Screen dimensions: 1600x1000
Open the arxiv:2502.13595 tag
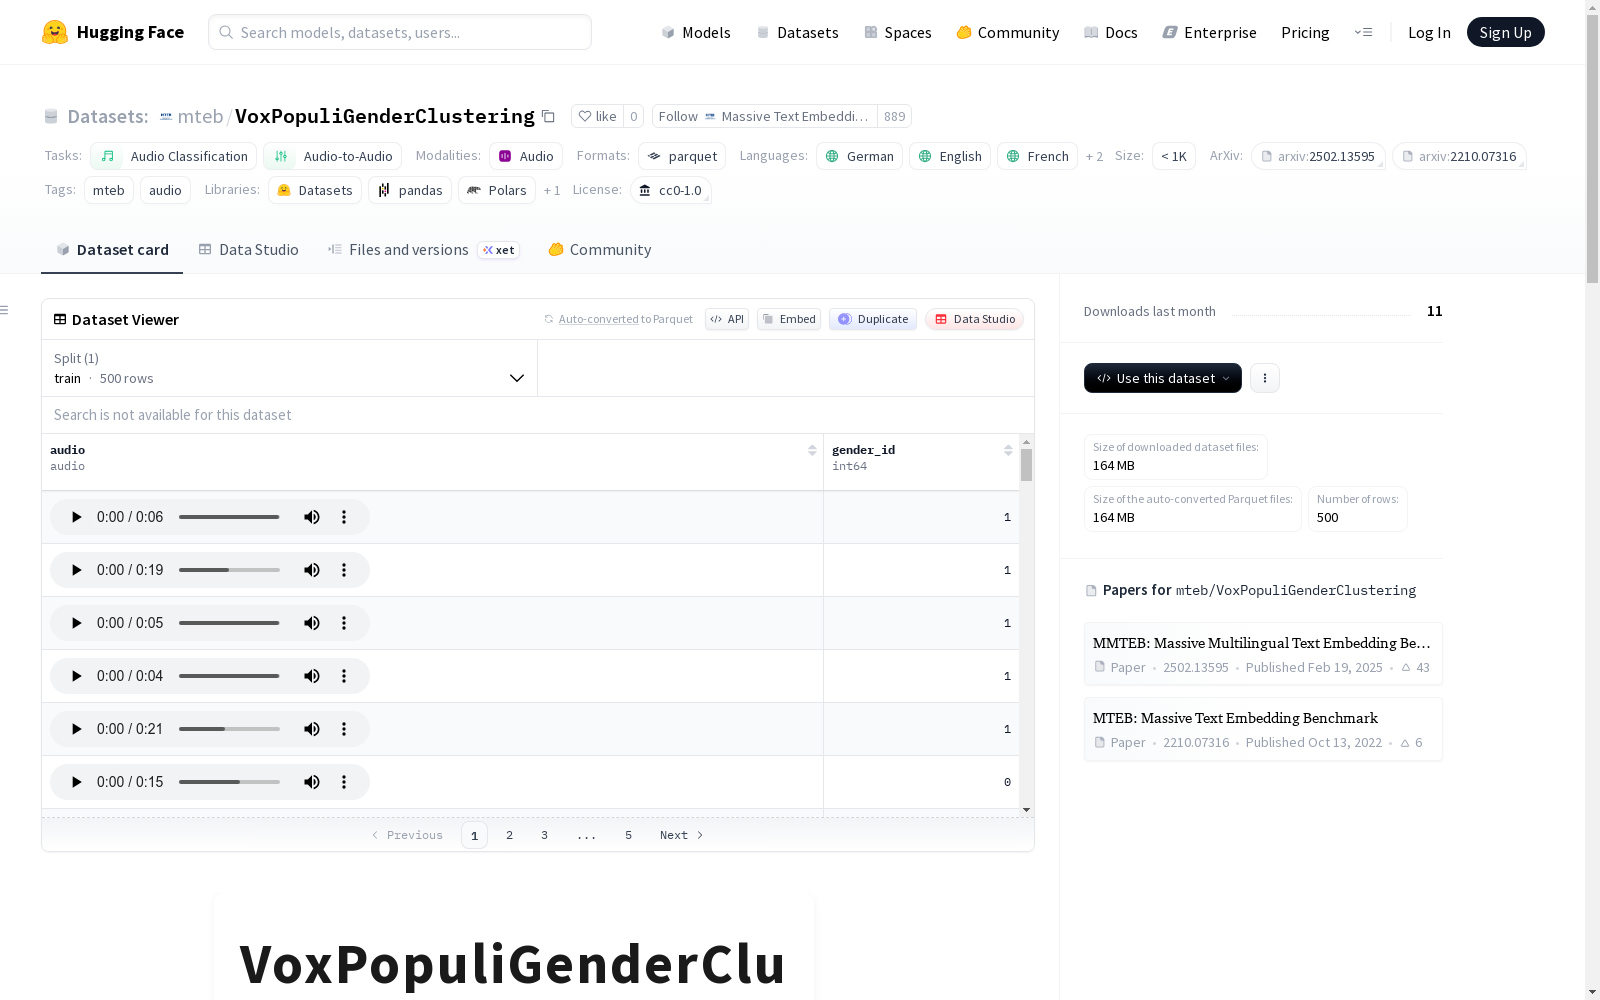click(x=1318, y=156)
